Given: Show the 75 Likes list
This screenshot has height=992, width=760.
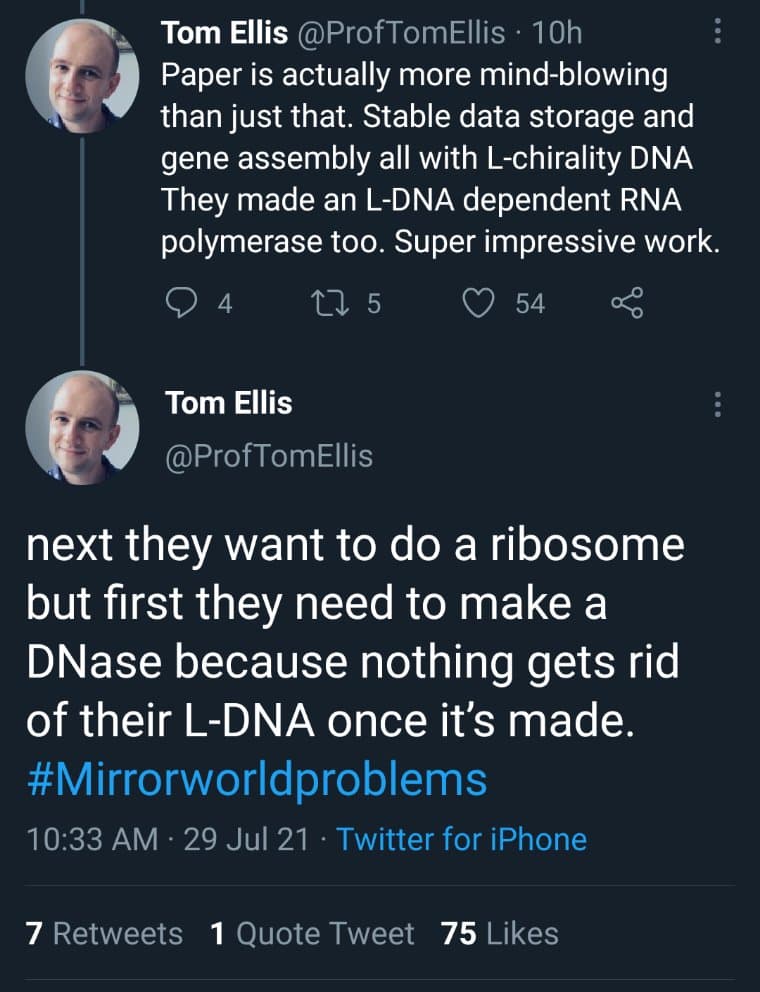Looking at the screenshot, I should point(499,933).
